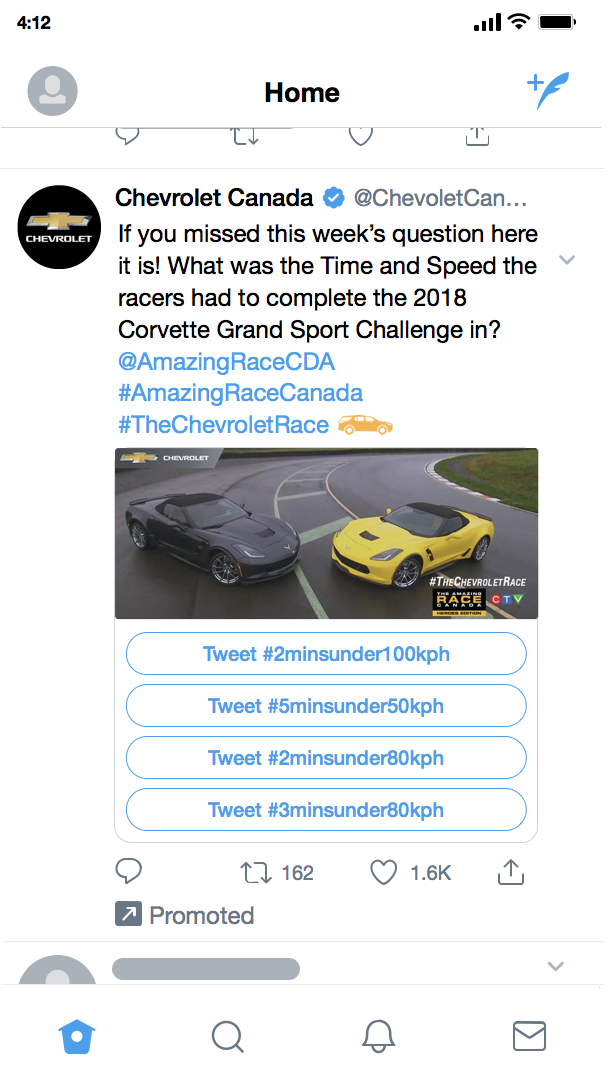
Task: Open the Search tab magnifier icon
Action: pyautogui.click(x=228, y=1036)
